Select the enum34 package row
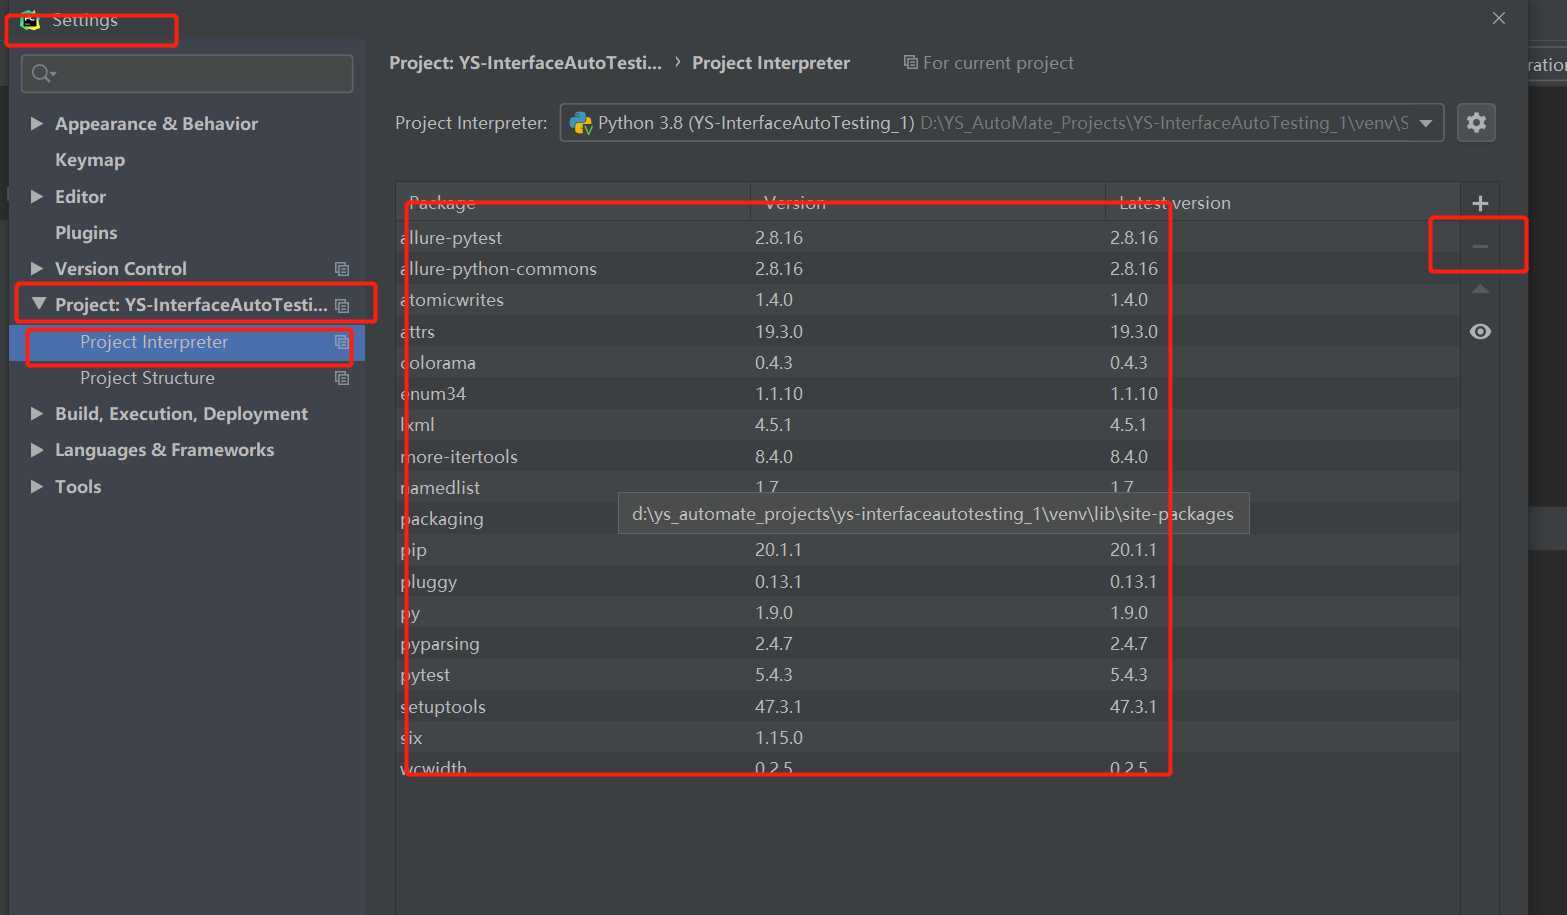Screen dimensions: 1567x915 [928, 394]
